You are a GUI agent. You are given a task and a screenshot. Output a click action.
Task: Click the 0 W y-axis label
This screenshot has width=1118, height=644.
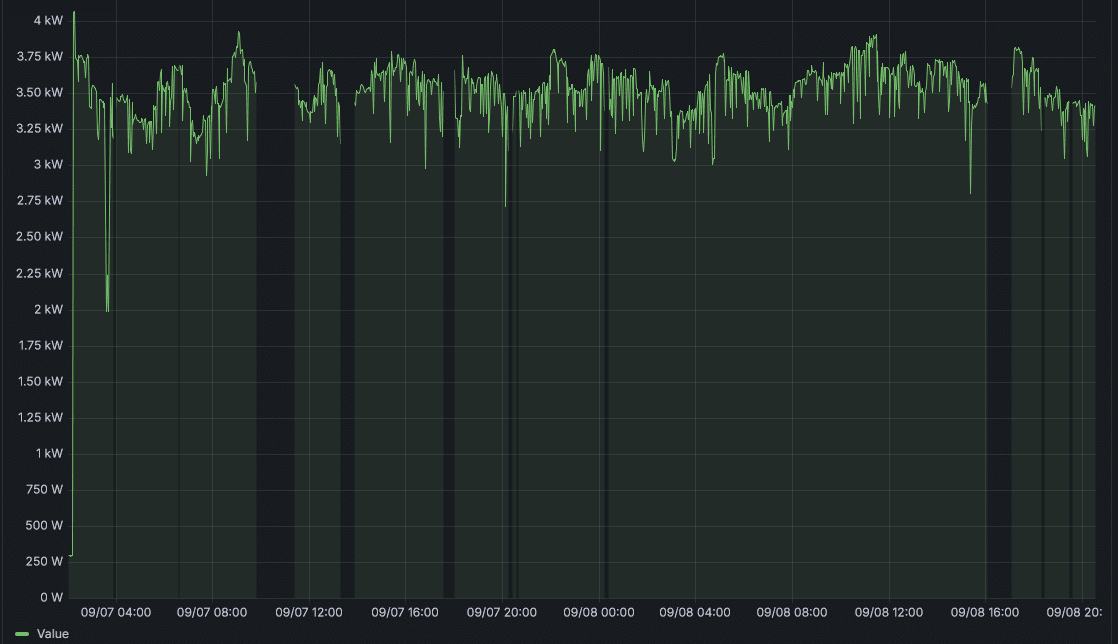click(x=51, y=598)
